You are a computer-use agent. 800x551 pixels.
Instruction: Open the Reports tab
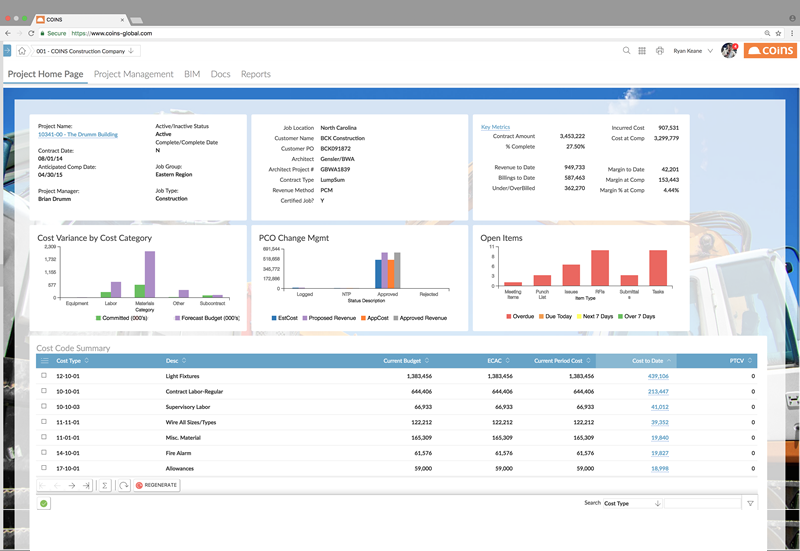[256, 74]
